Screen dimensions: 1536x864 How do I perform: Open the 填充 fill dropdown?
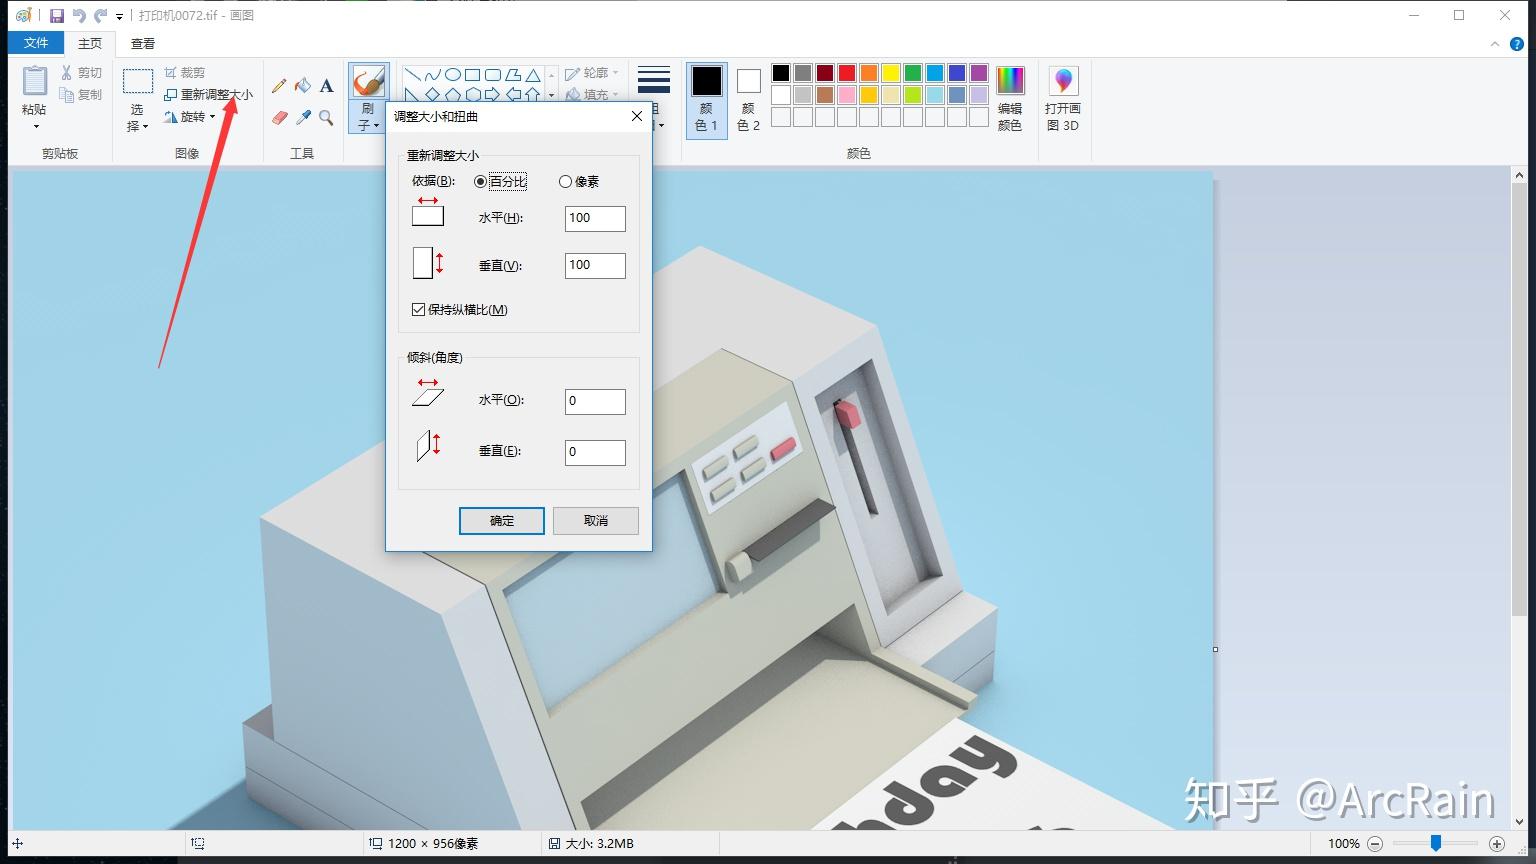(592, 95)
